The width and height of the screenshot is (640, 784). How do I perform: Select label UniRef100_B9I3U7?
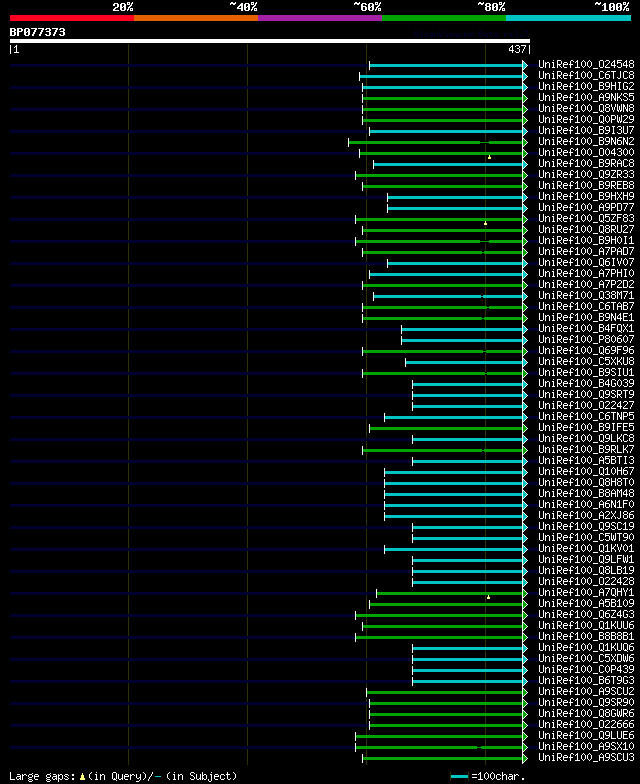[586, 130]
